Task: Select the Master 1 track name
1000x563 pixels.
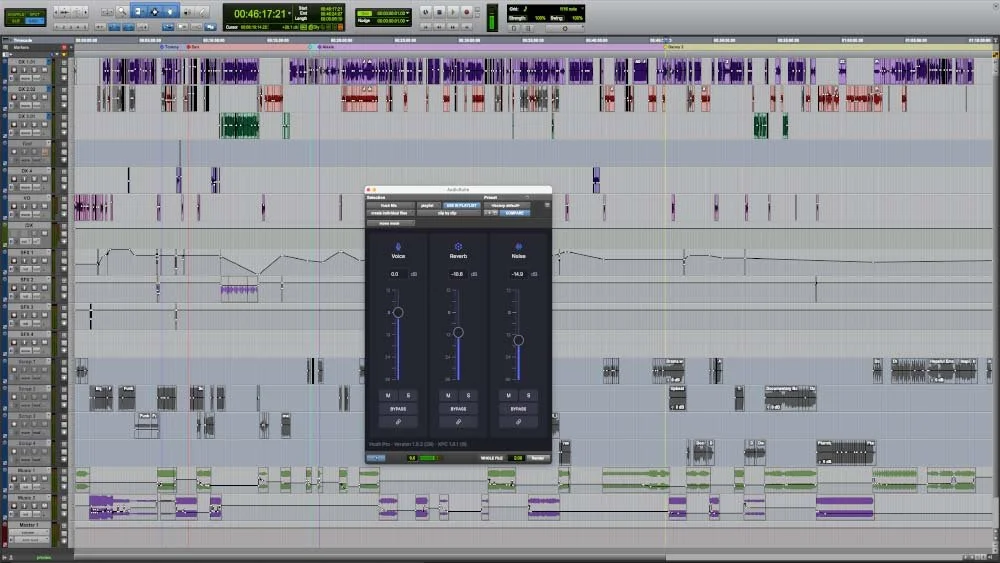Action: point(27,525)
